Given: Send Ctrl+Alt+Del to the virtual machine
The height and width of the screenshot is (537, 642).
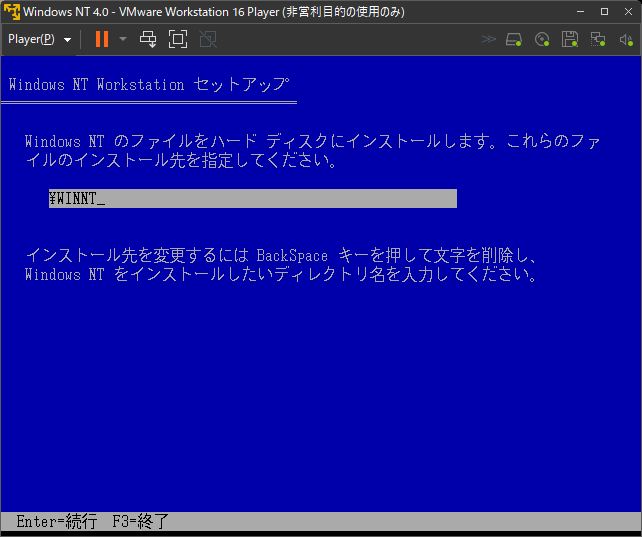Looking at the screenshot, I should pos(148,39).
